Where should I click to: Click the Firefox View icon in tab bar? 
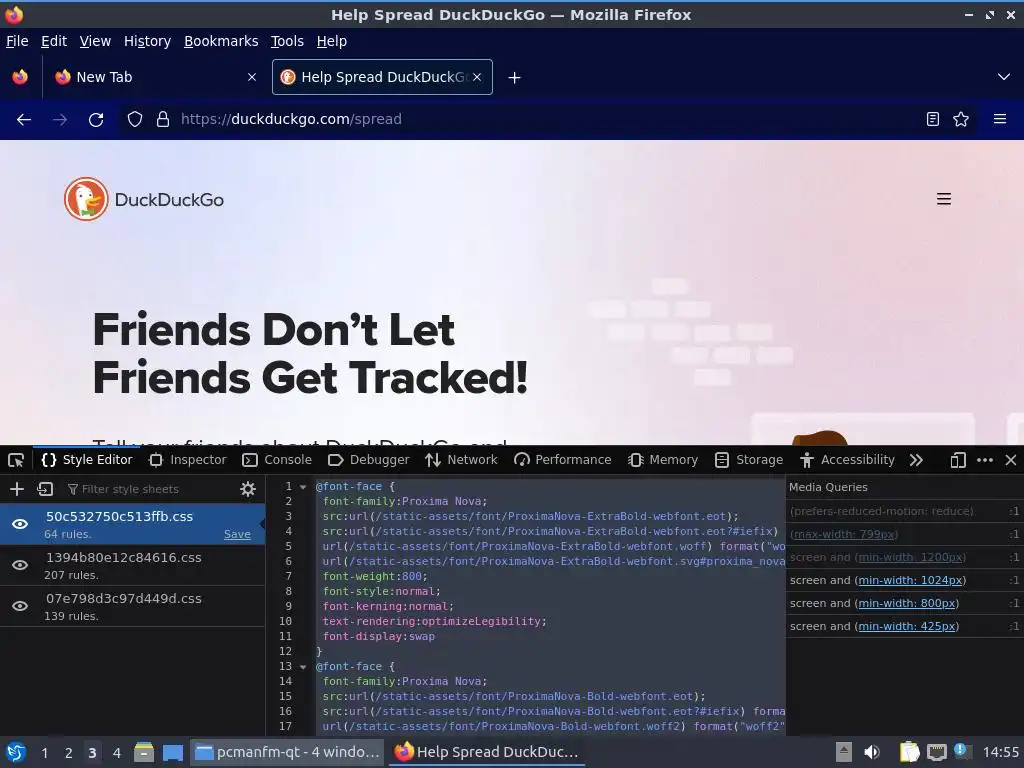[20, 77]
